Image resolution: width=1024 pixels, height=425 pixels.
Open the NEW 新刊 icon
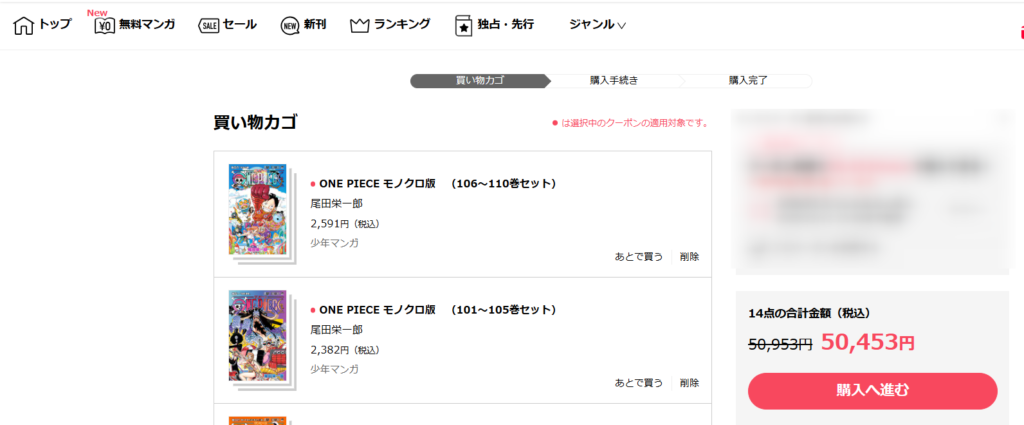click(290, 26)
